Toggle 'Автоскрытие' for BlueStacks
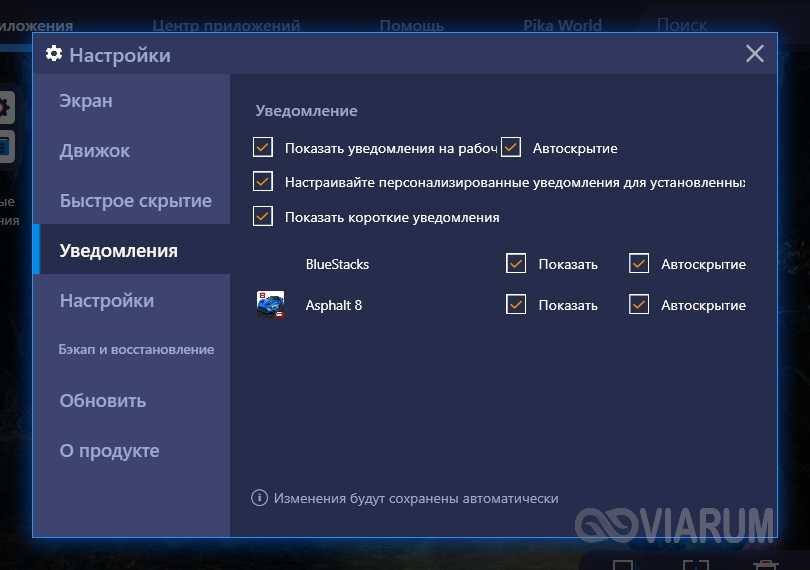Image resolution: width=810 pixels, height=570 pixels. [x=639, y=264]
